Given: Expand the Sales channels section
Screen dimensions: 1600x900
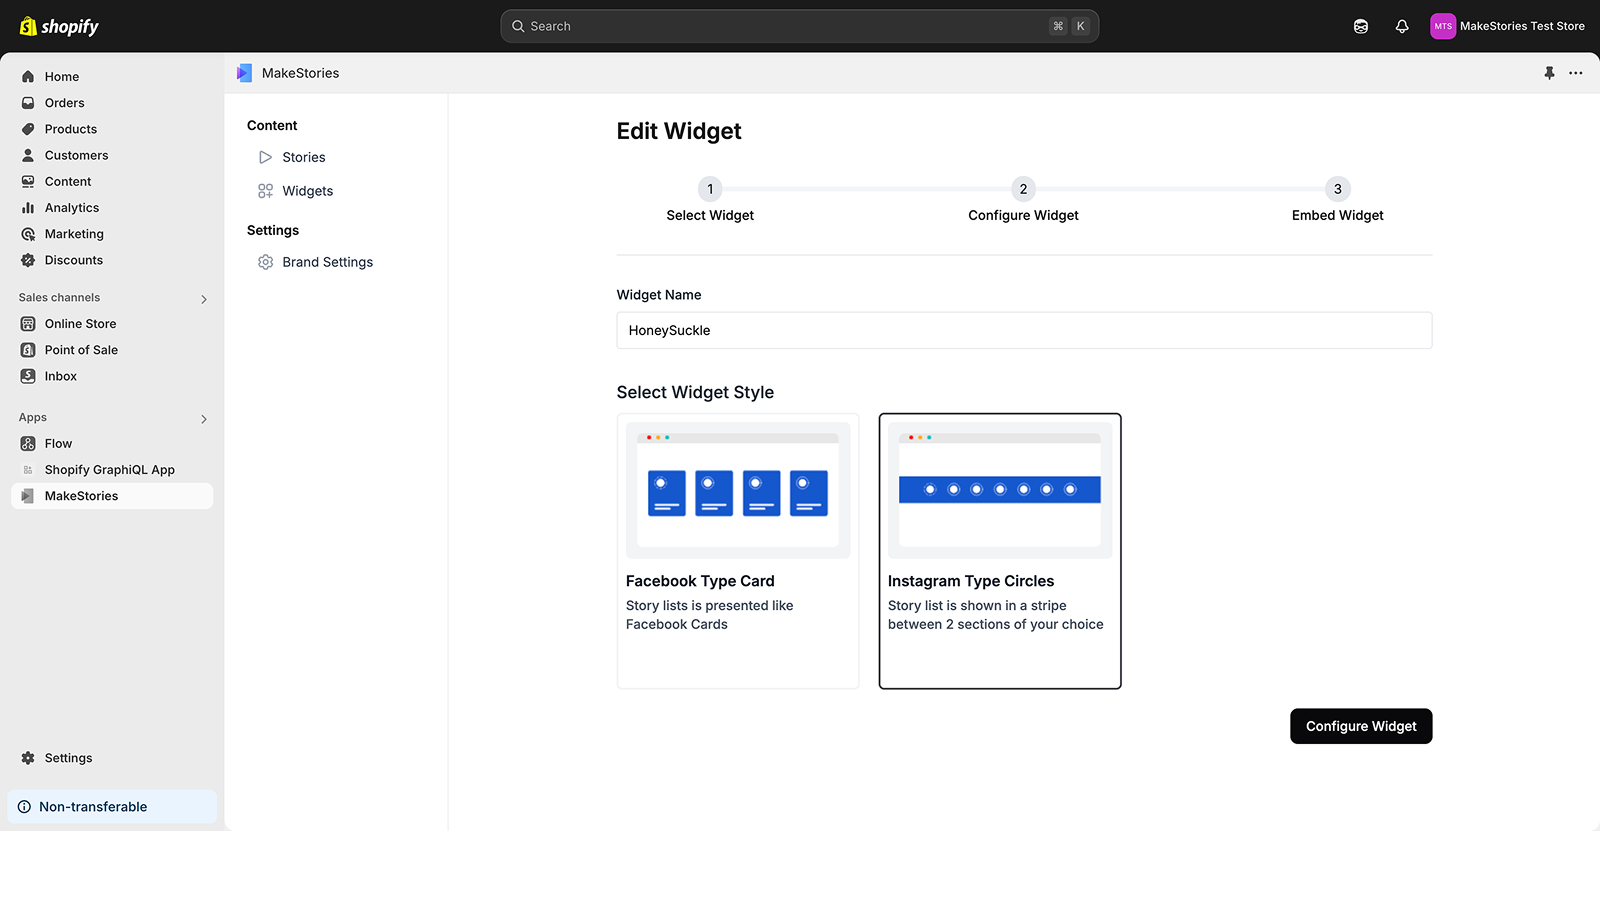Looking at the screenshot, I should (x=203, y=298).
